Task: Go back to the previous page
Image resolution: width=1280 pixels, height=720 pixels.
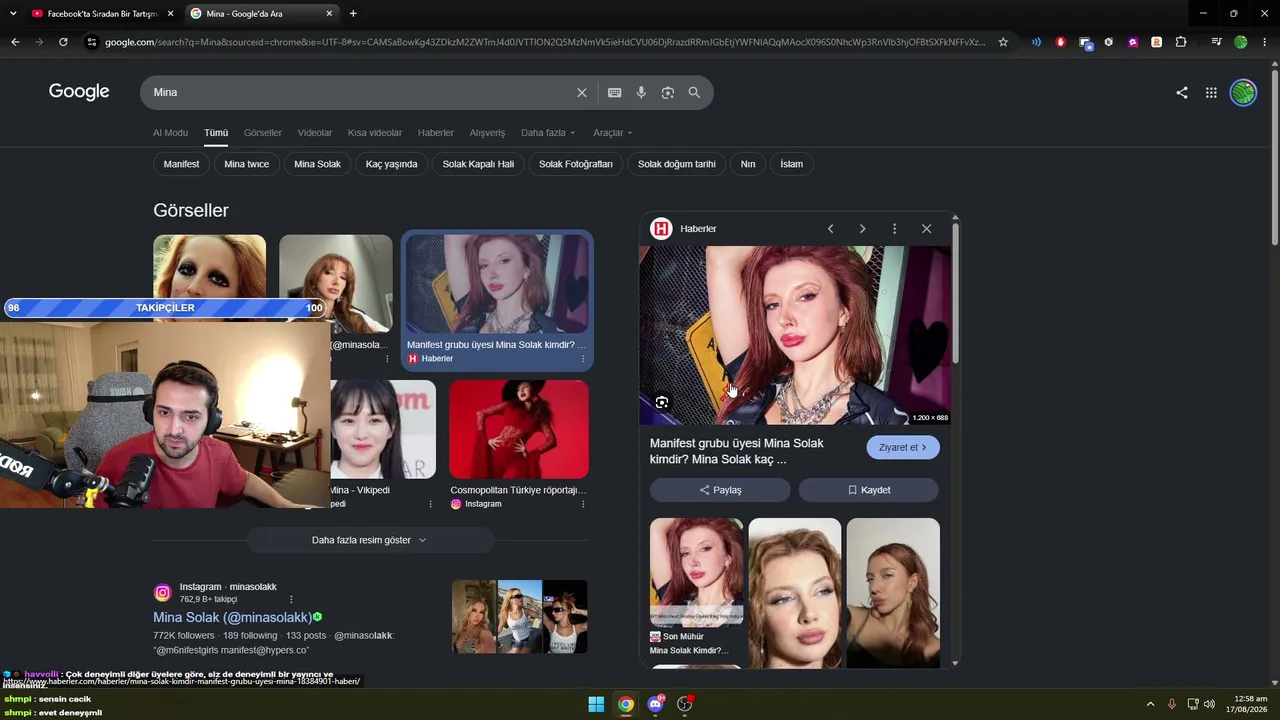Action: tap(15, 42)
